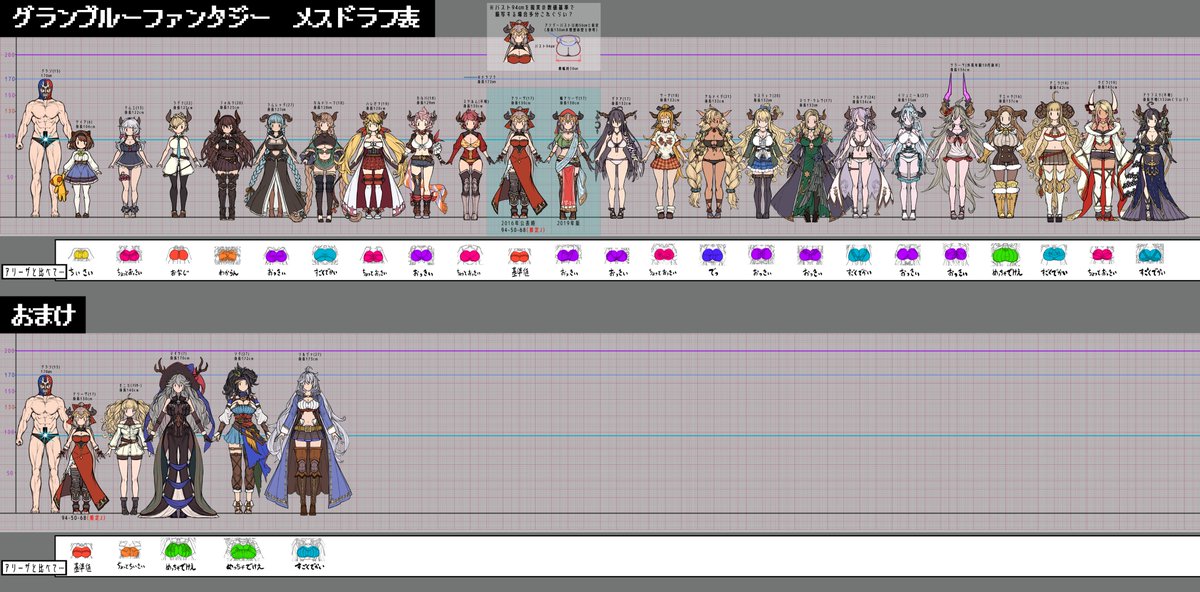Select the '94-50-68' caption in the bonus chart

click(x=82, y=520)
